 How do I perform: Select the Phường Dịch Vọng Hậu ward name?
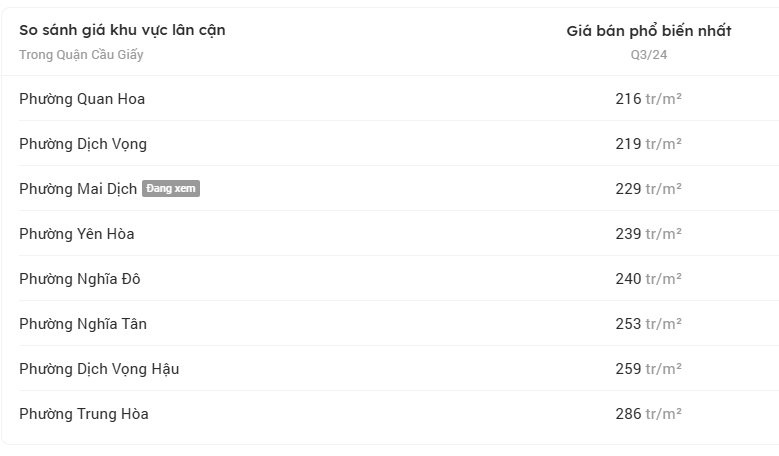(x=99, y=369)
